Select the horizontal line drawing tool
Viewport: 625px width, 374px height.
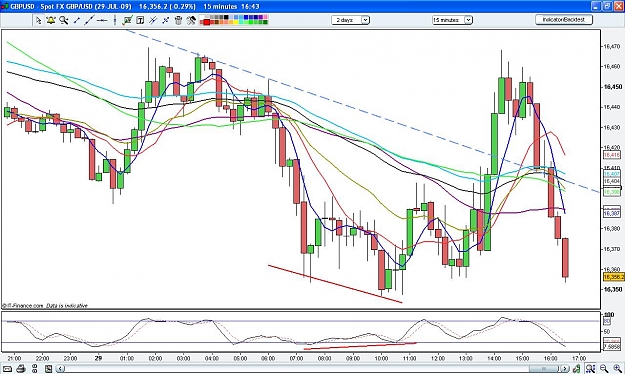(x=102, y=20)
